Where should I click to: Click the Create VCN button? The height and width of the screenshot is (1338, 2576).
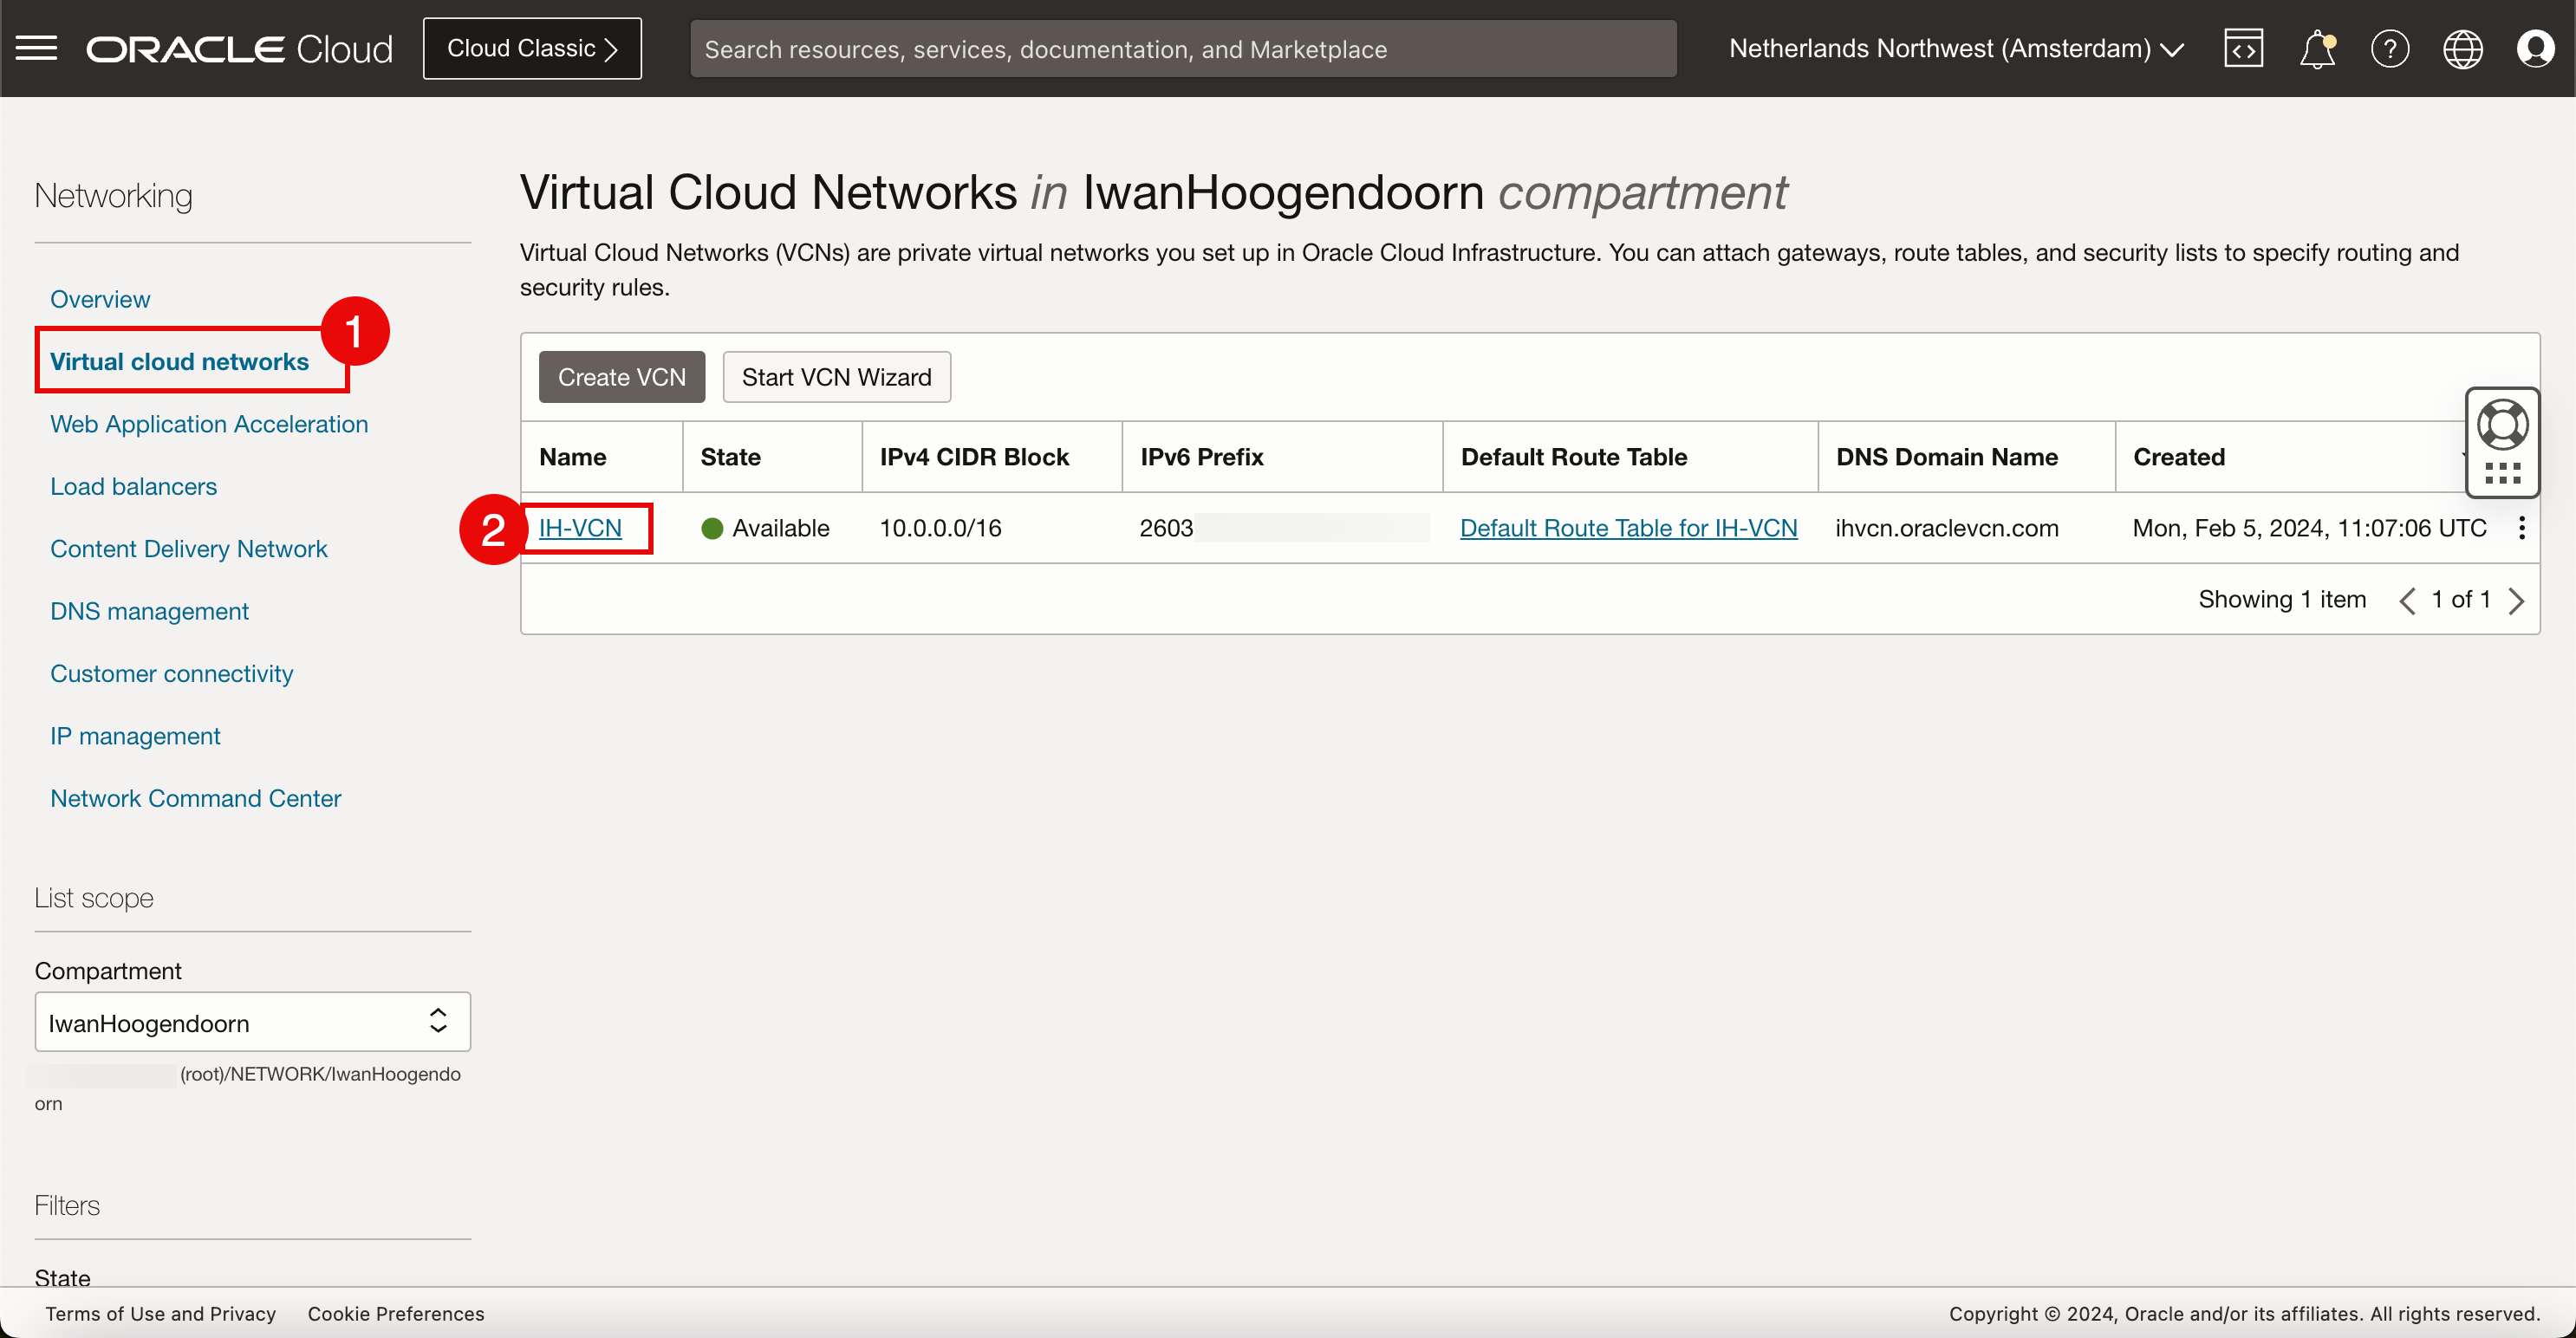(621, 377)
